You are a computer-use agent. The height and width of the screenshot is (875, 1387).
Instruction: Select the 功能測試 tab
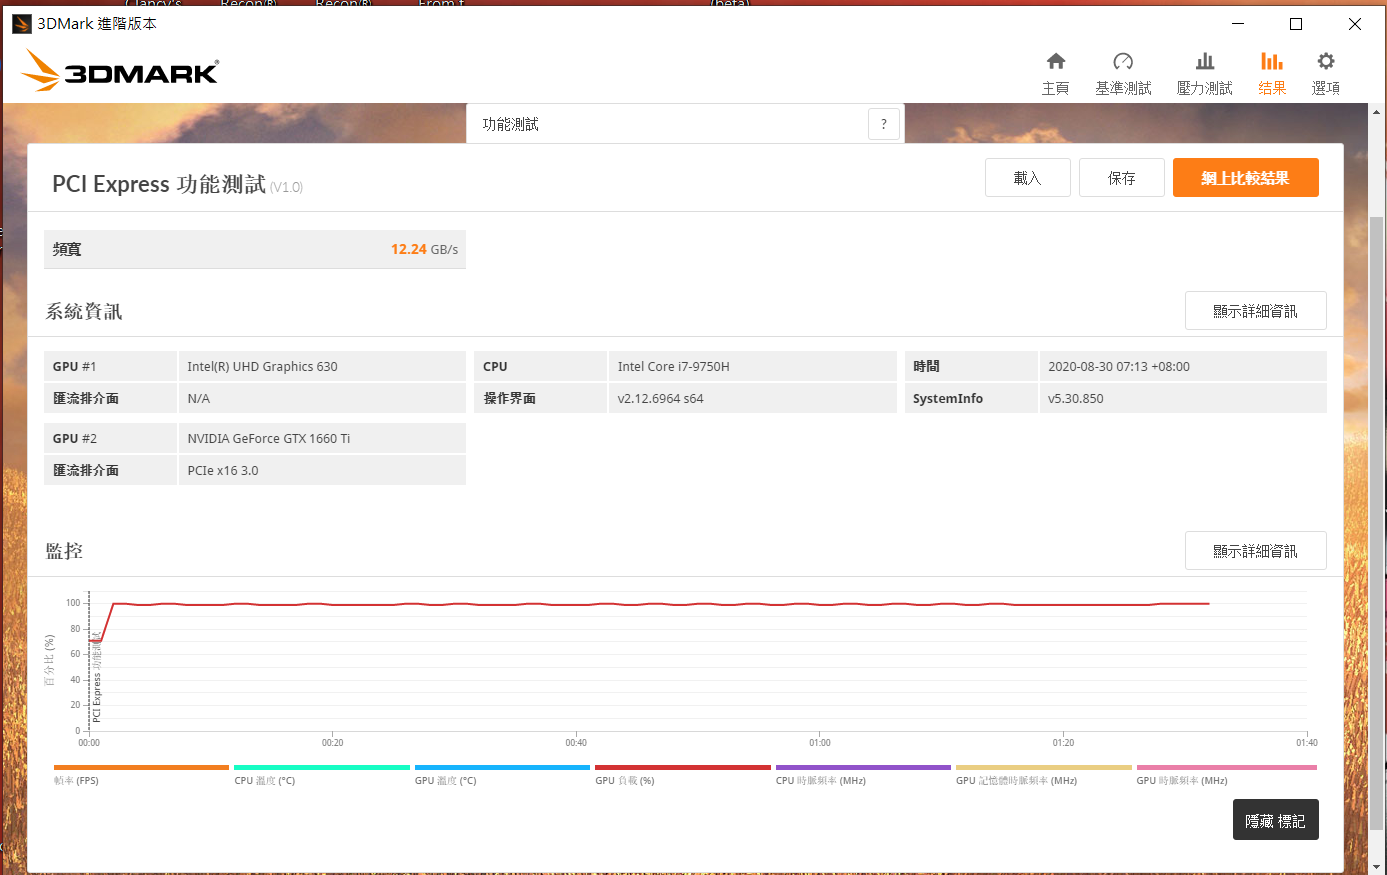coord(685,124)
